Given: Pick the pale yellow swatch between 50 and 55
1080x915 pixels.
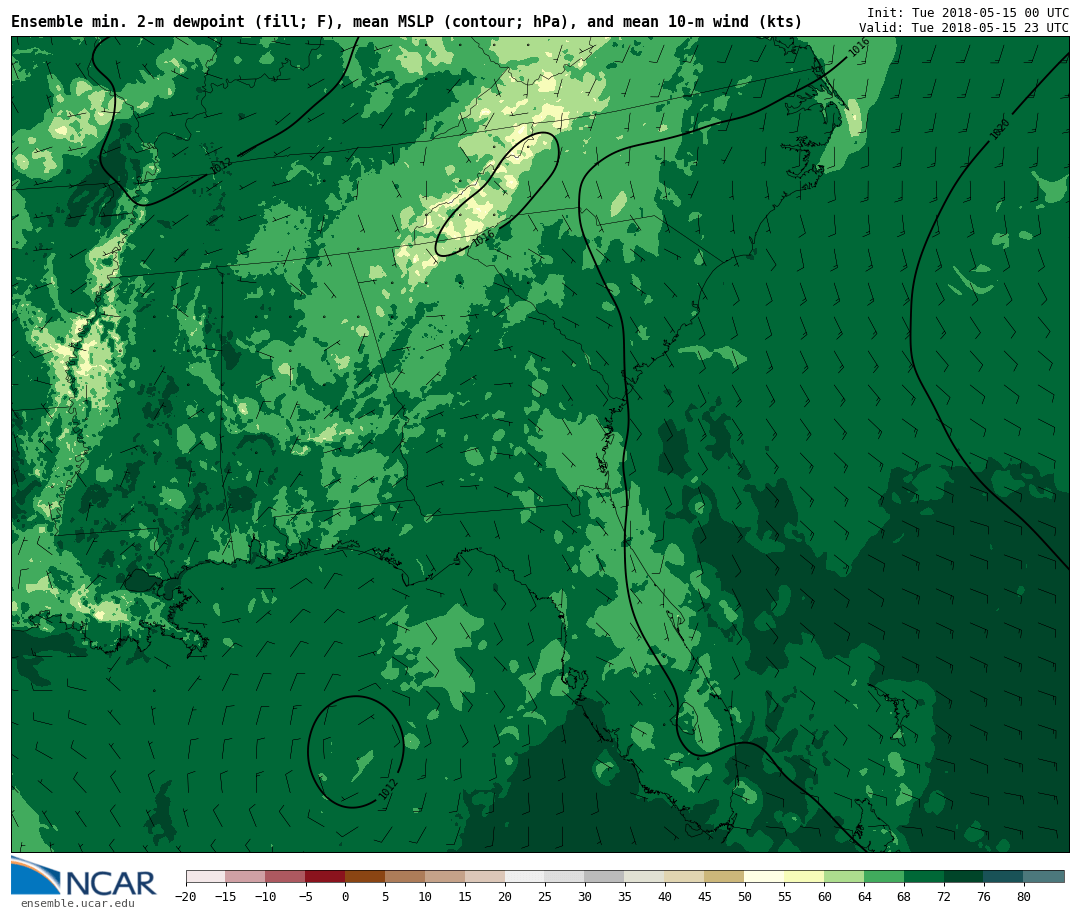Looking at the screenshot, I should [765, 876].
